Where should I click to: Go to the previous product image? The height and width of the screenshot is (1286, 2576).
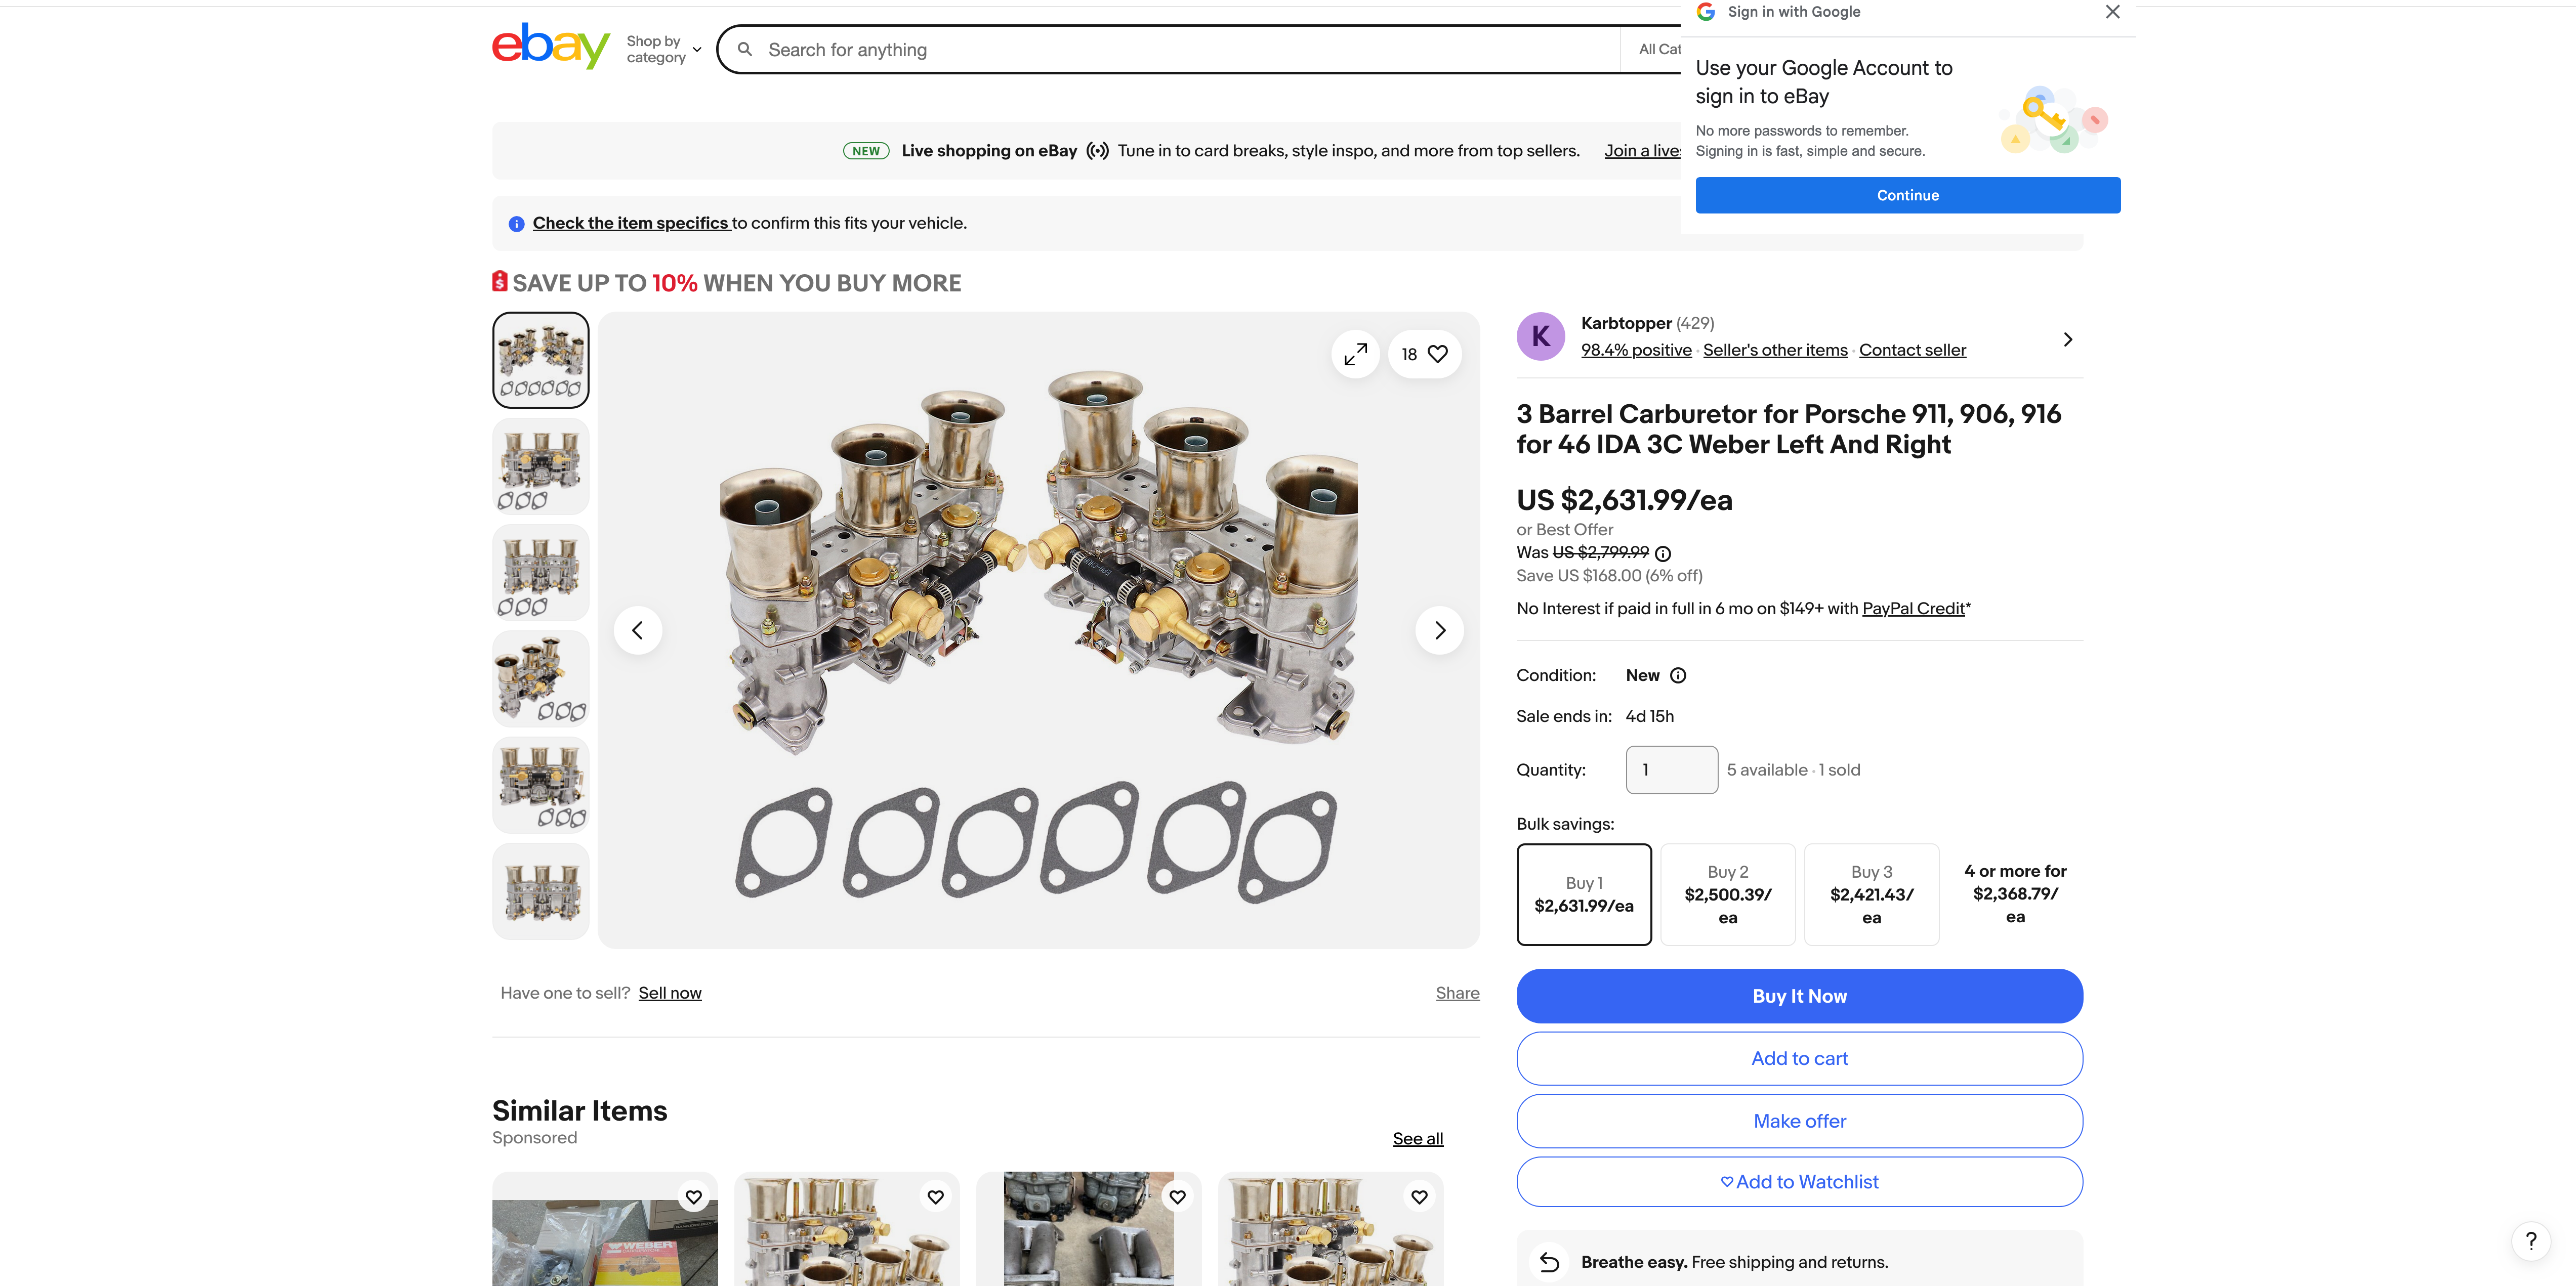point(638,630)
